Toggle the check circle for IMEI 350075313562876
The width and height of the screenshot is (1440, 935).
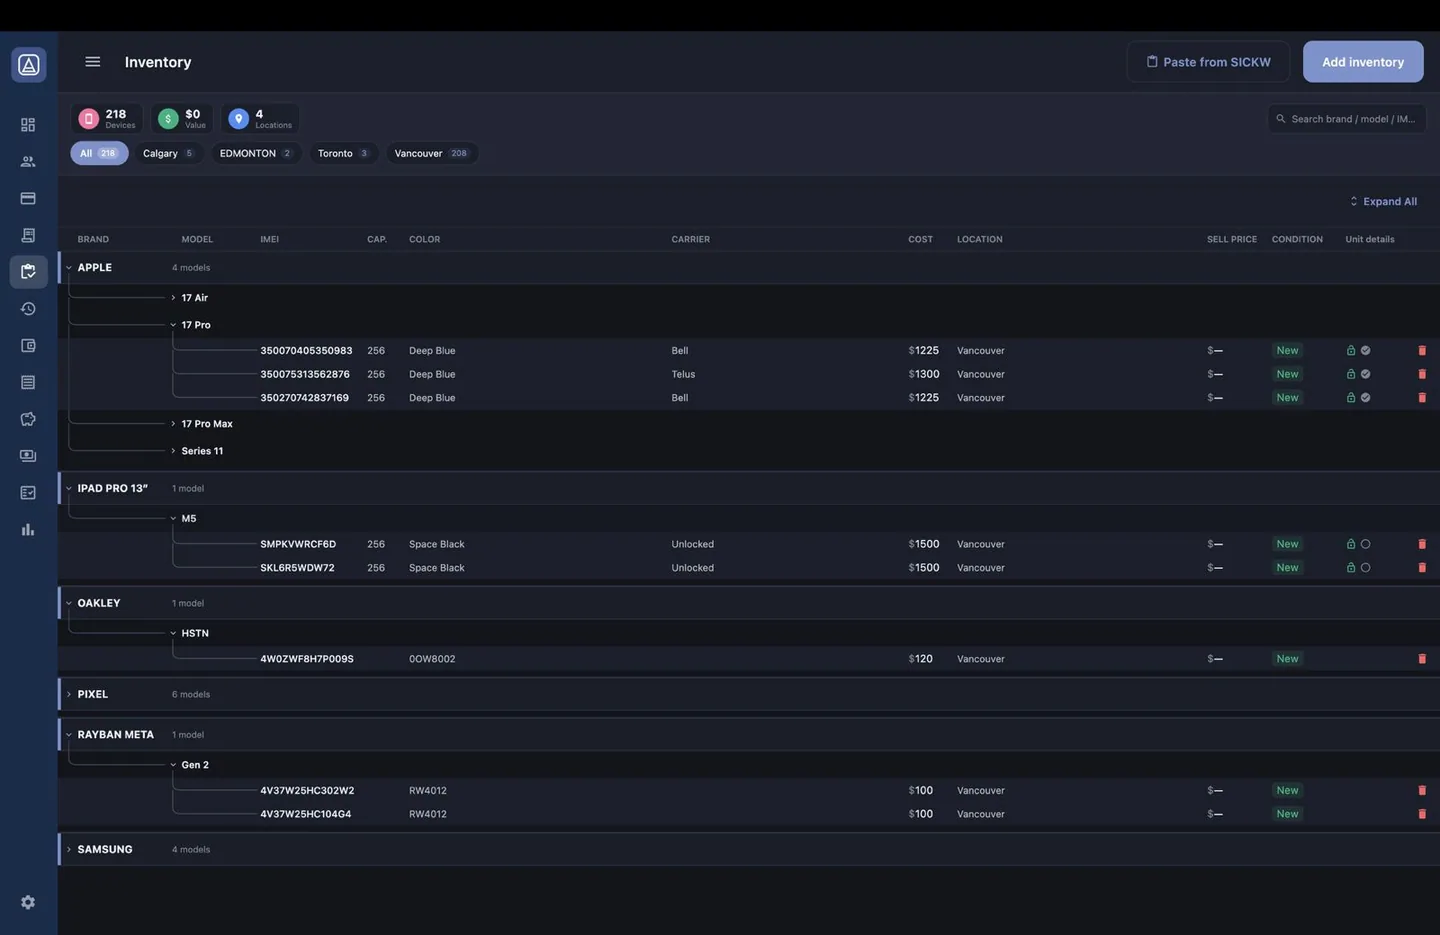click(x=1366, y=374)
